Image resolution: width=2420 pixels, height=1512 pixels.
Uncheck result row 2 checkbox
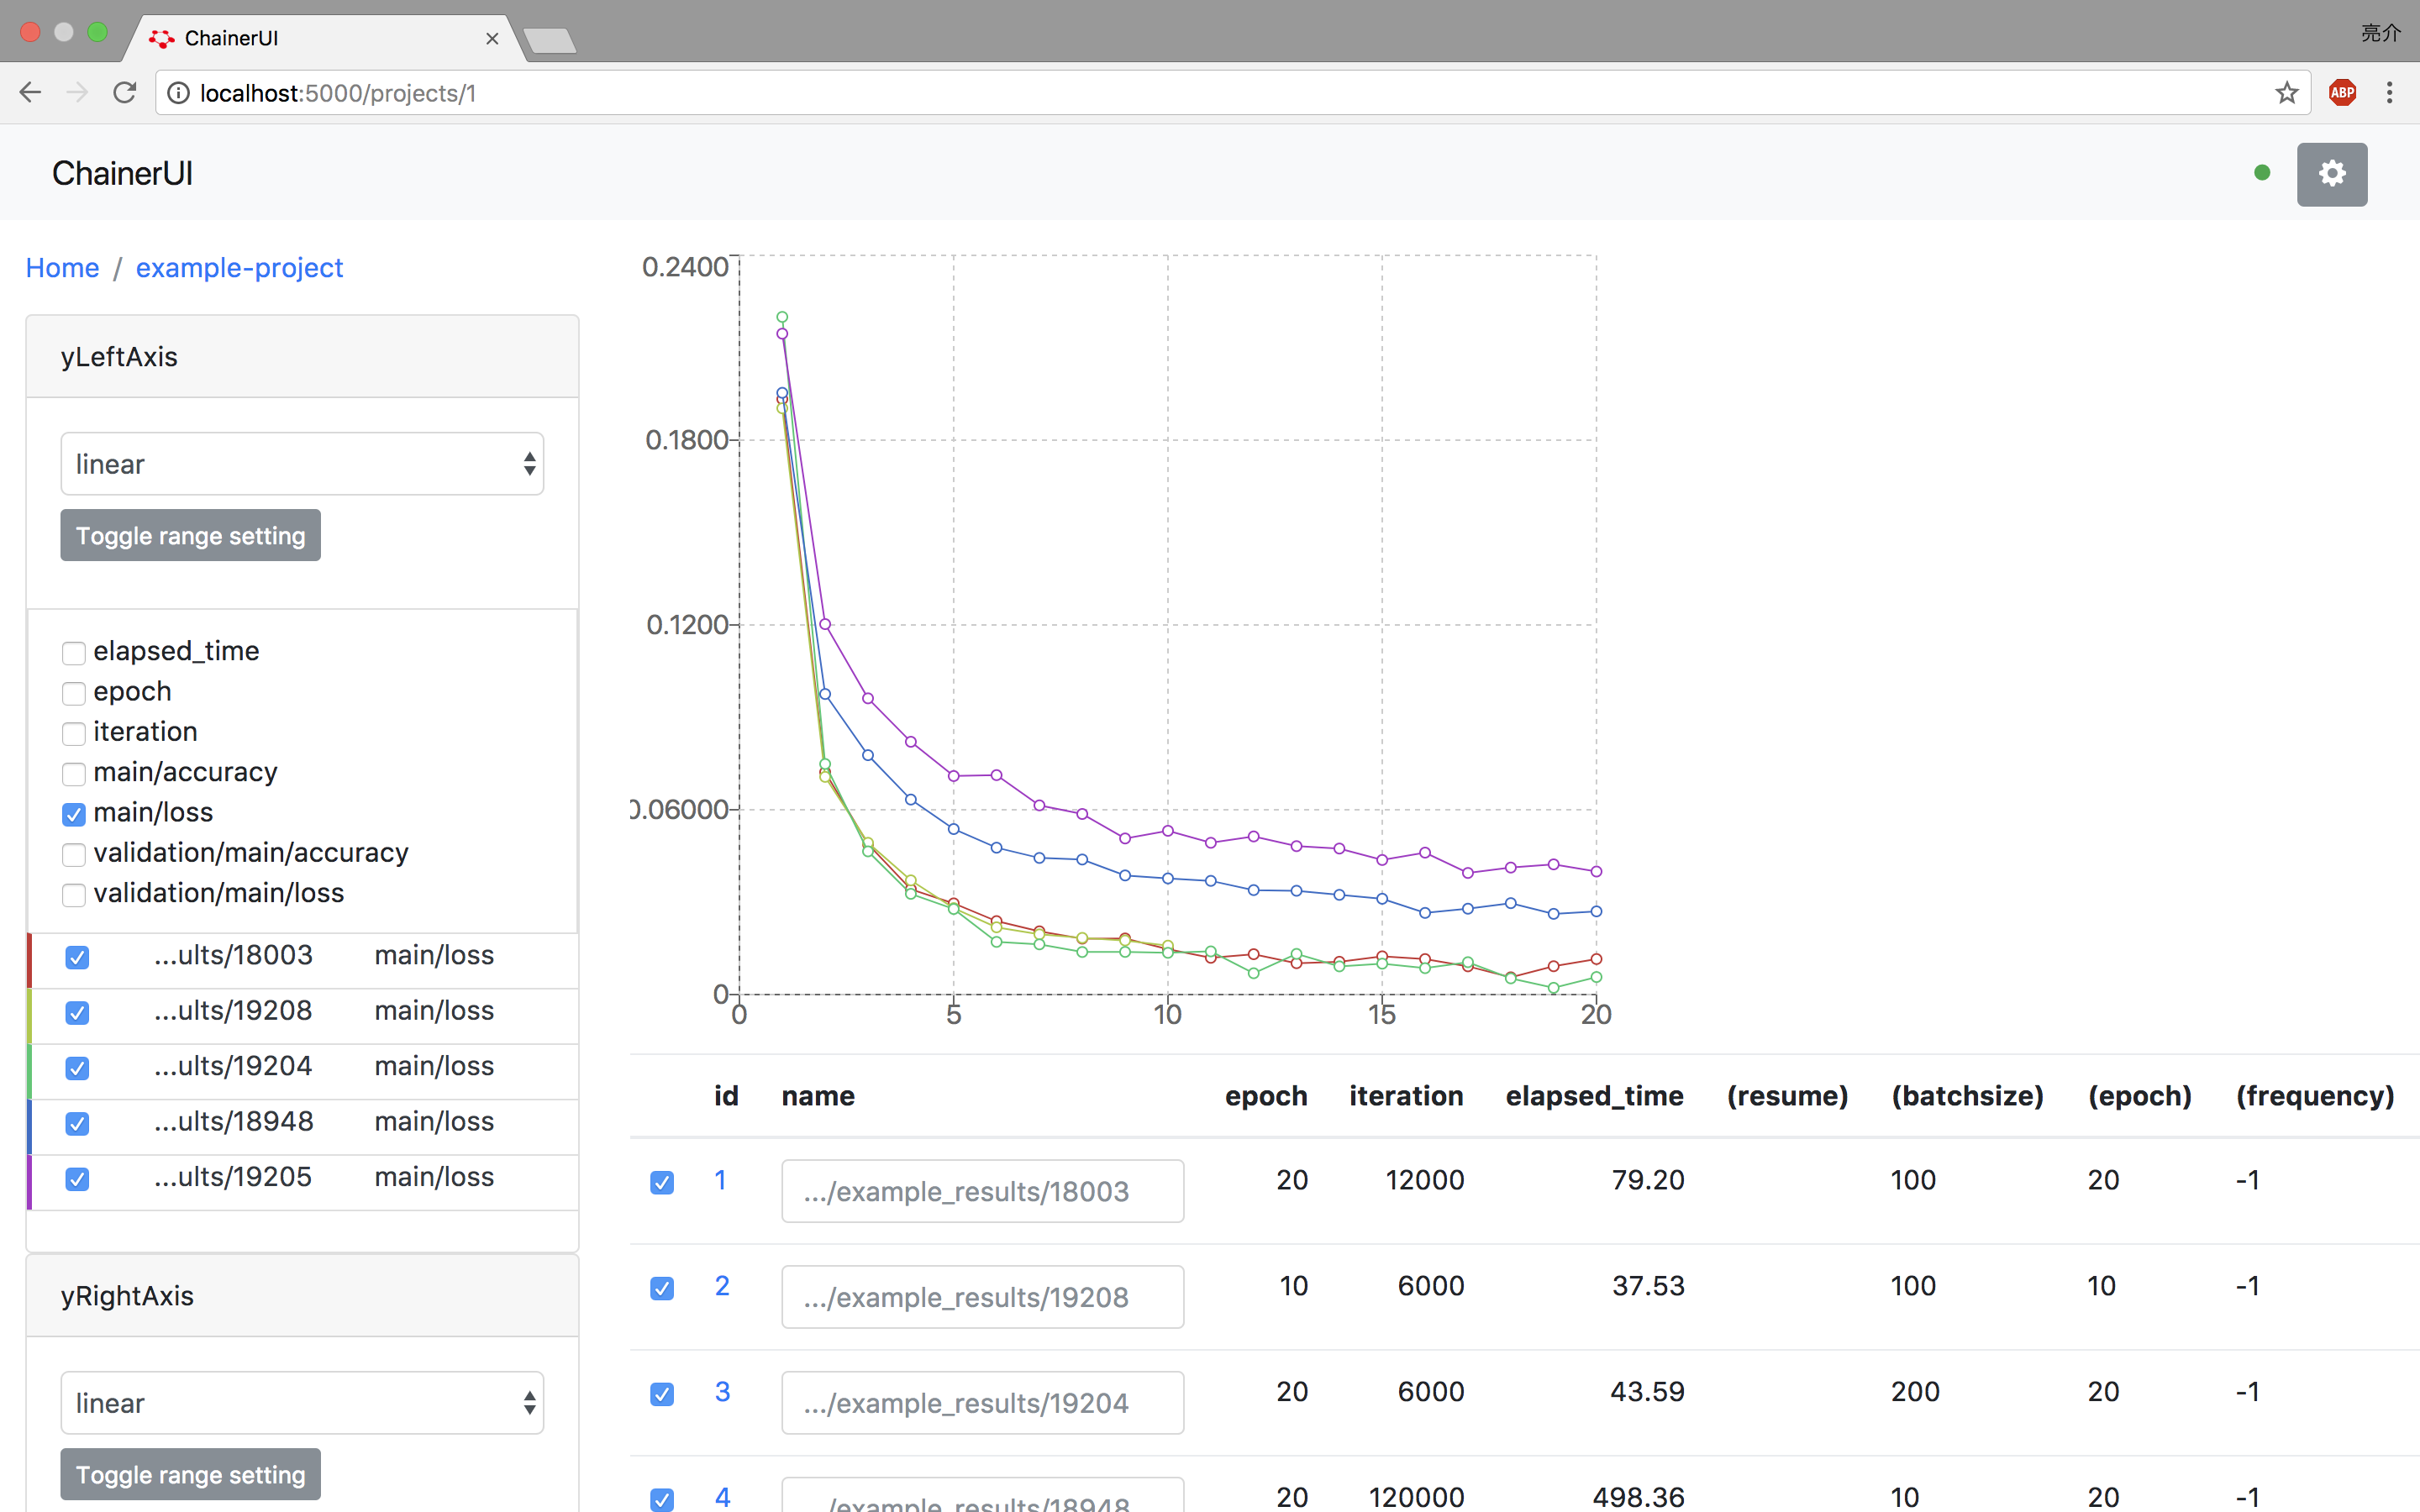click(x=662, y=1288)
